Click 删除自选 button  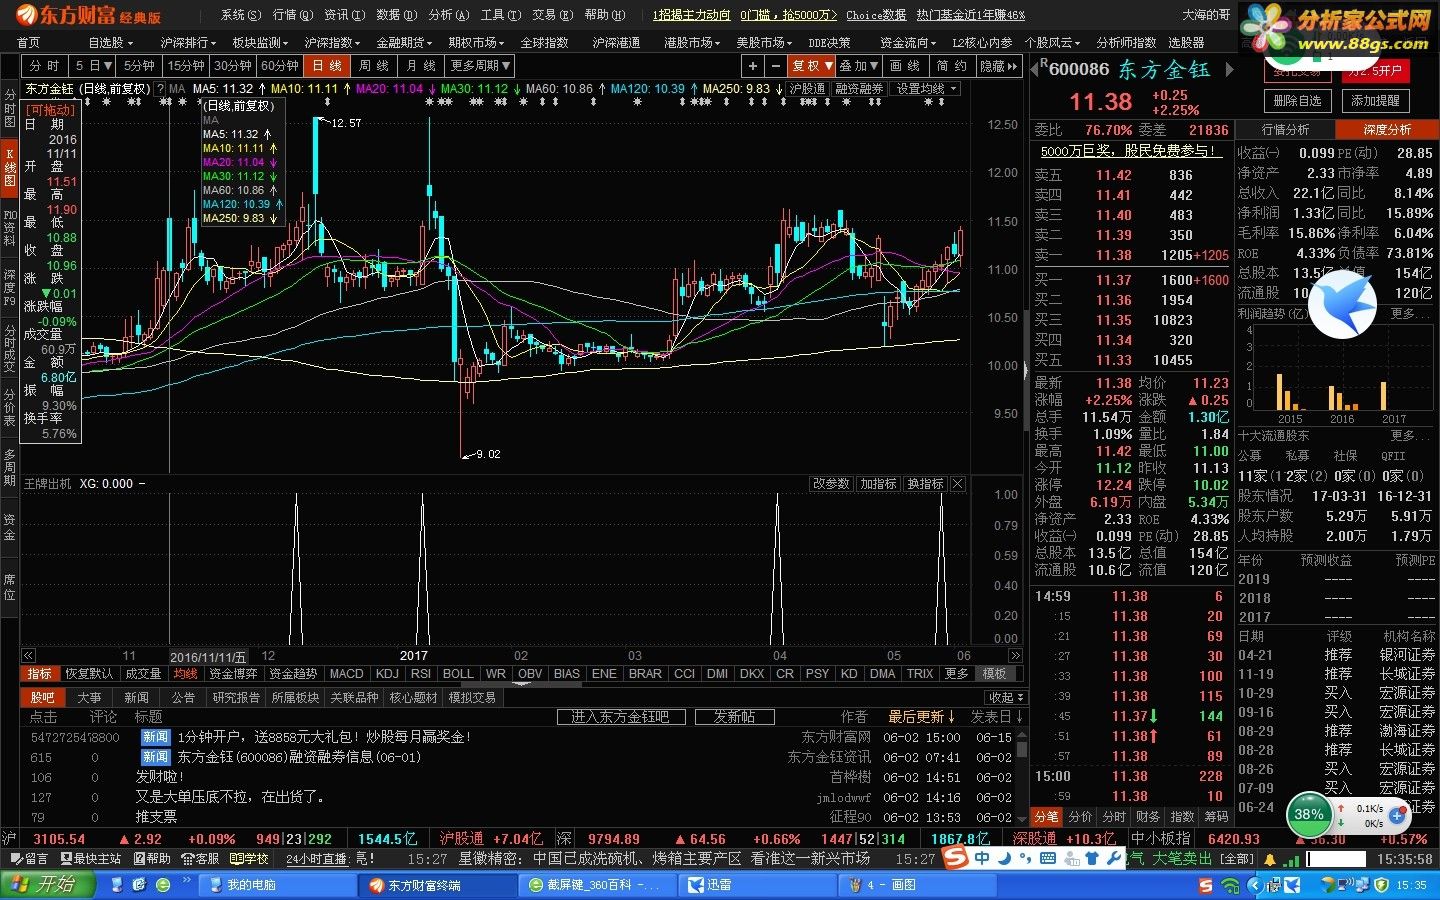1298,101
